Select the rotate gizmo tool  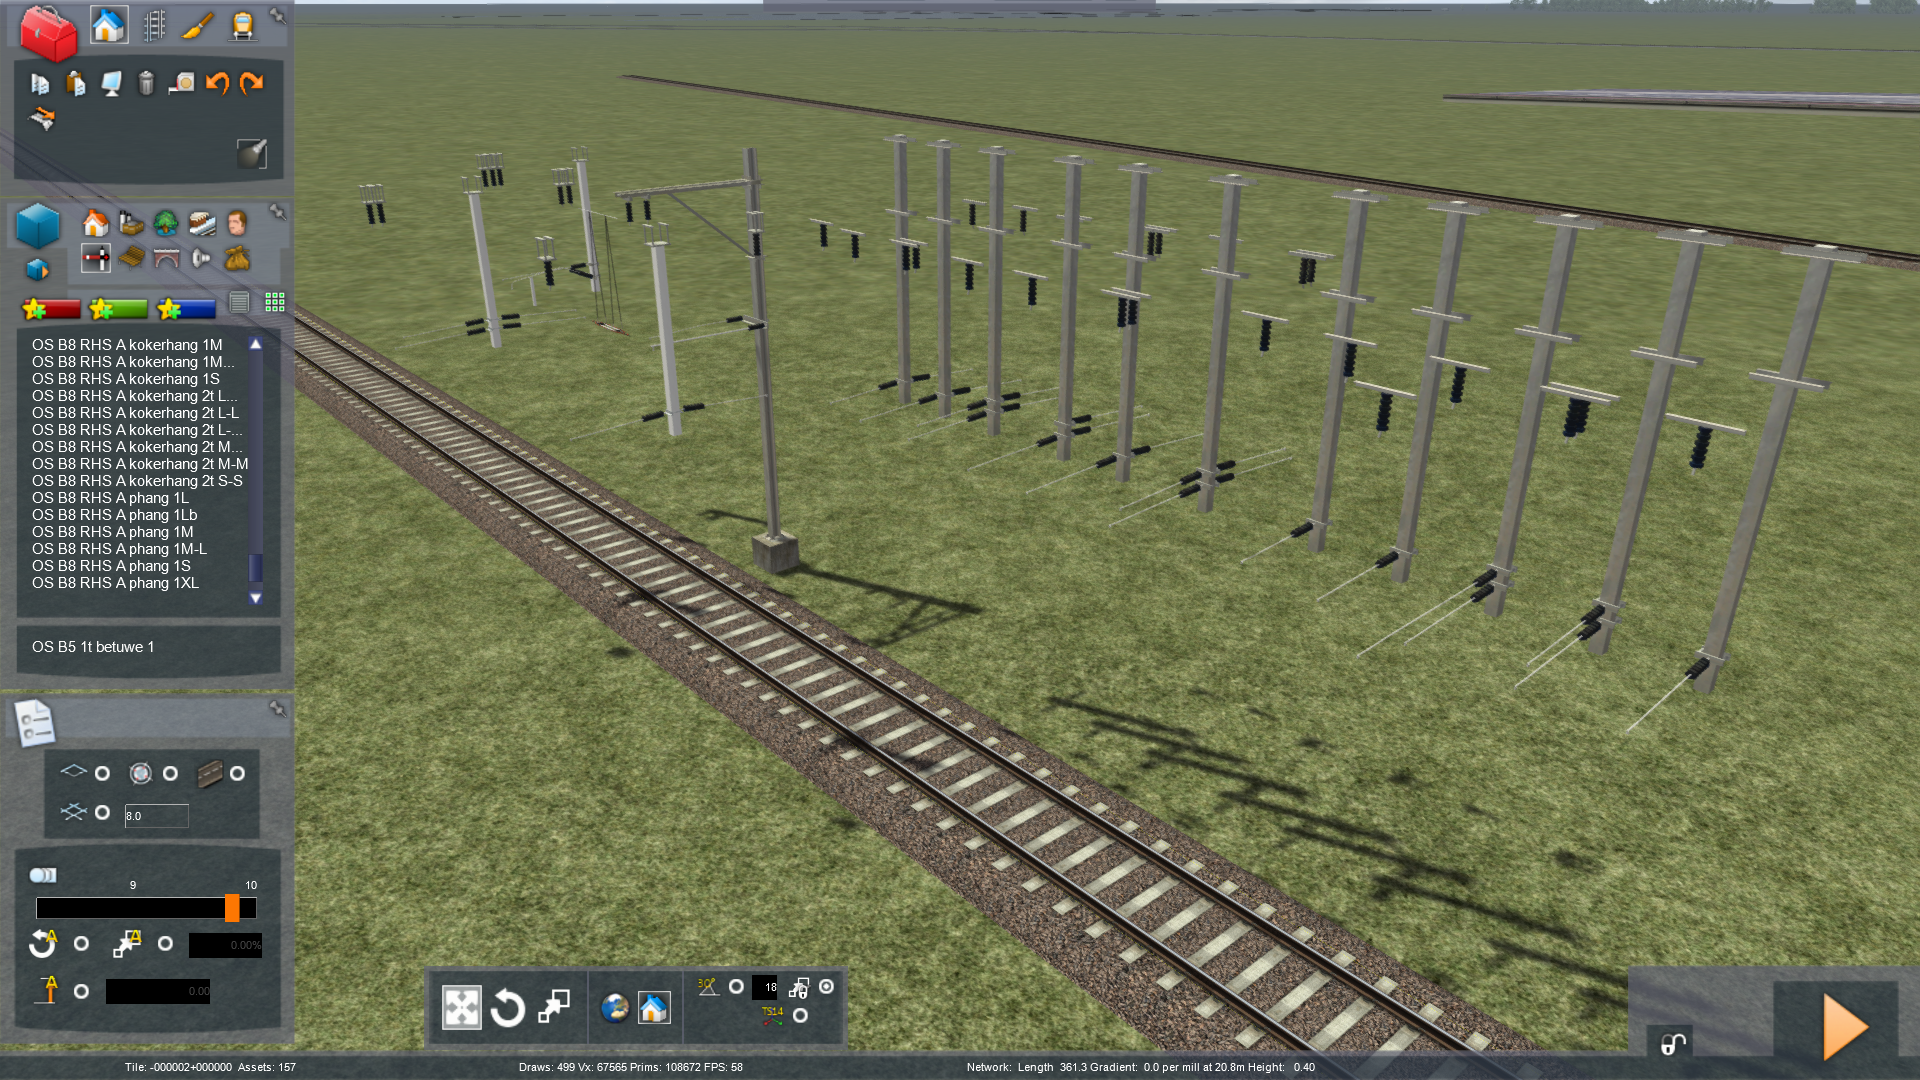point(508,1008)
